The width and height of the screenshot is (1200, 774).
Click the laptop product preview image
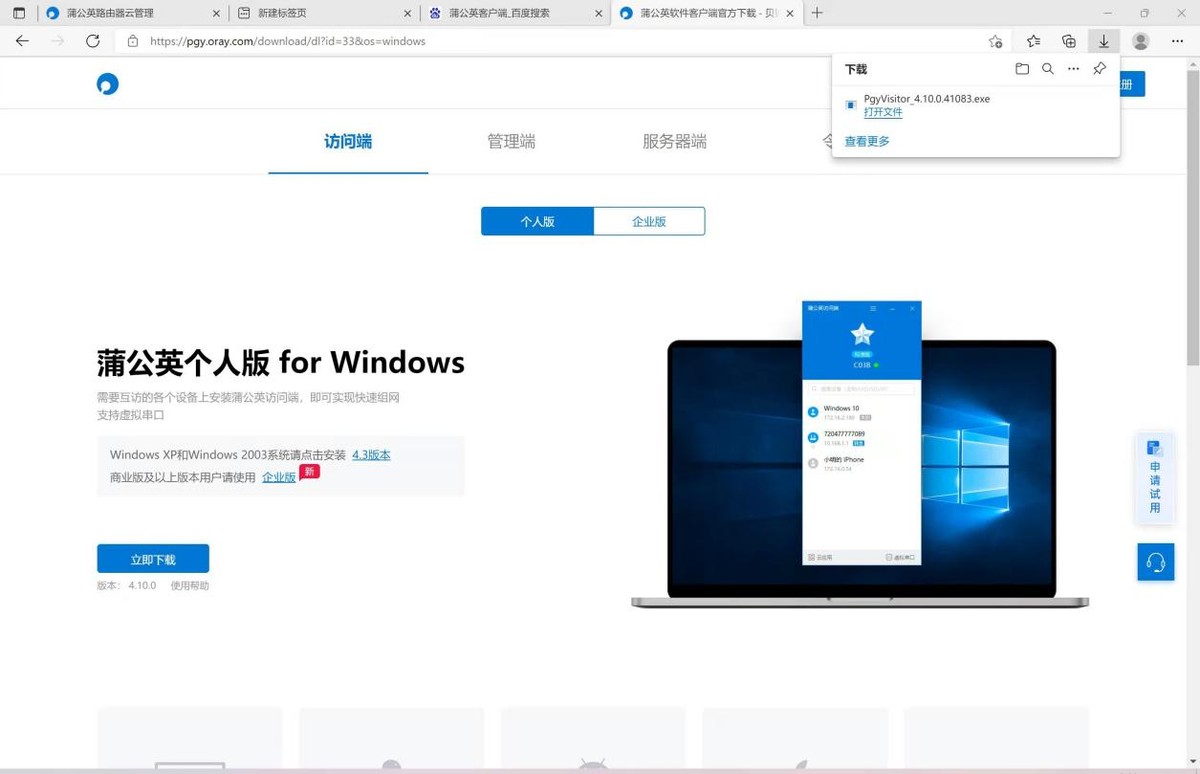(x=860, y=454)
